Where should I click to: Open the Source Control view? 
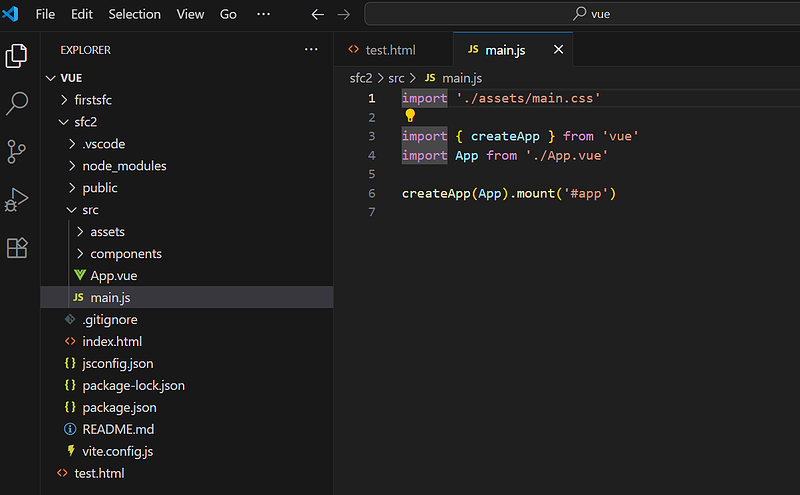17,151
